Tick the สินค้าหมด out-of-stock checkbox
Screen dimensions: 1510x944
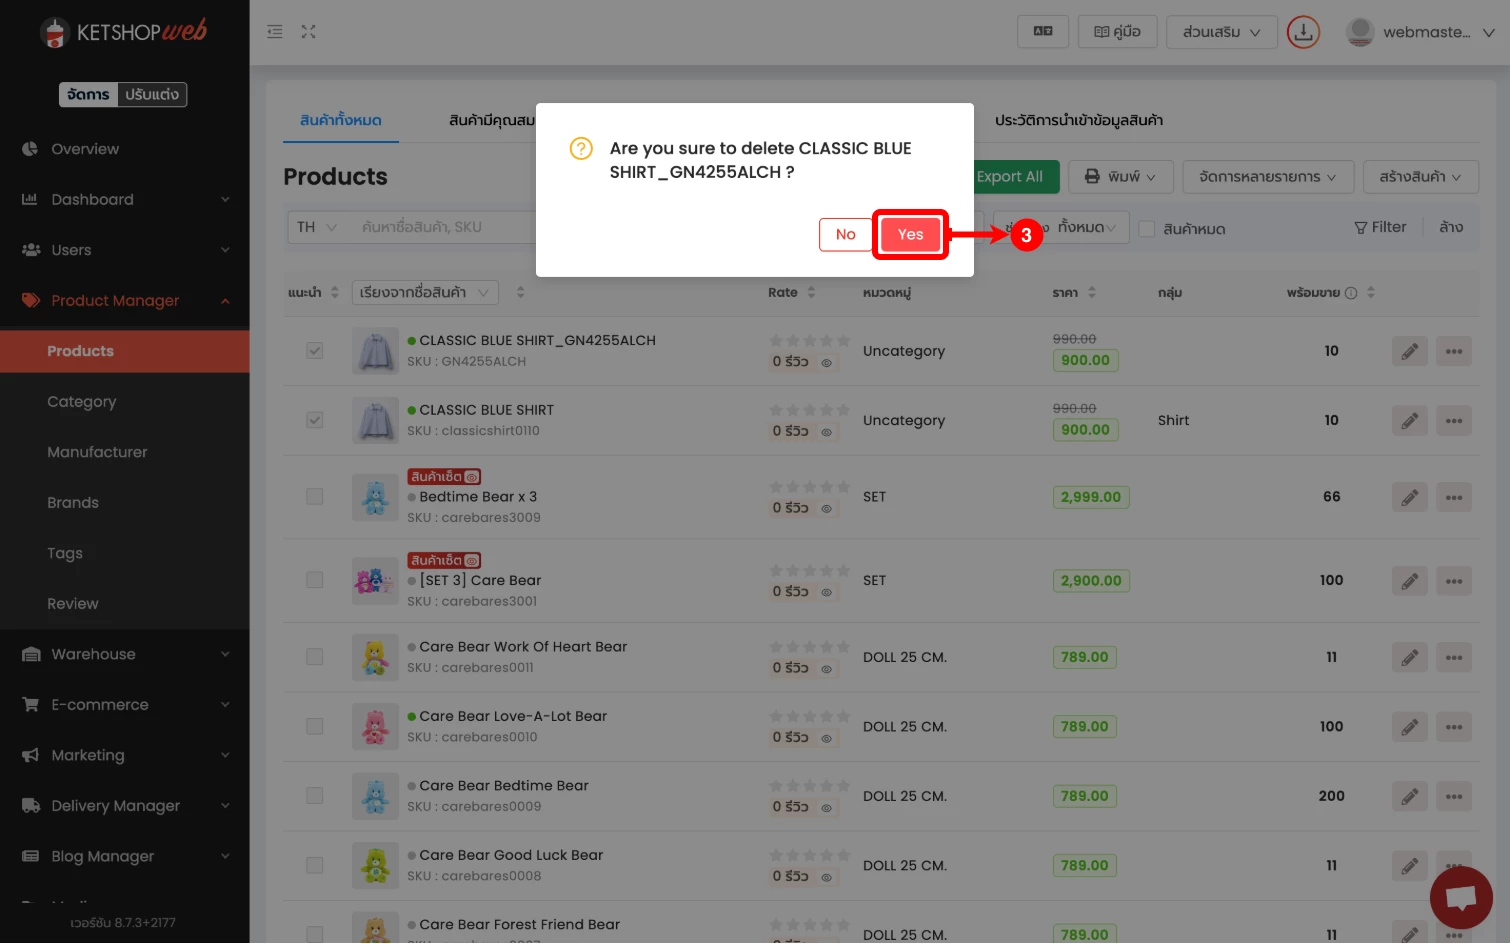(x=1147, y=229)
